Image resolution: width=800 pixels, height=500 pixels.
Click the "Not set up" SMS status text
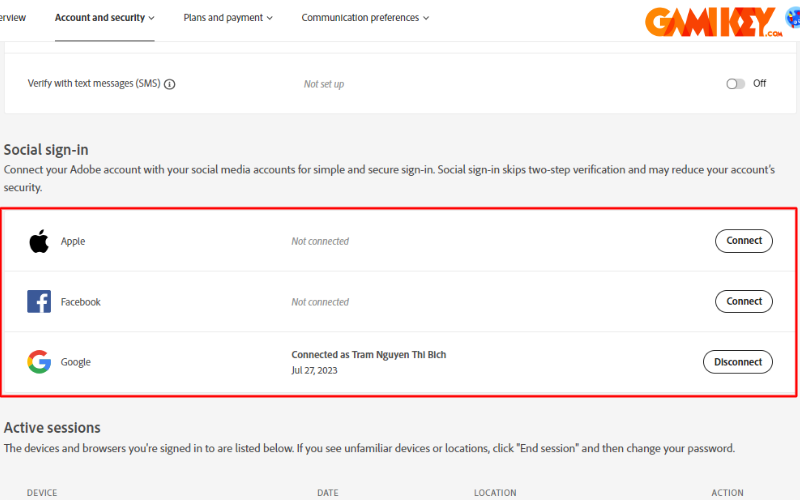point(324,84)
